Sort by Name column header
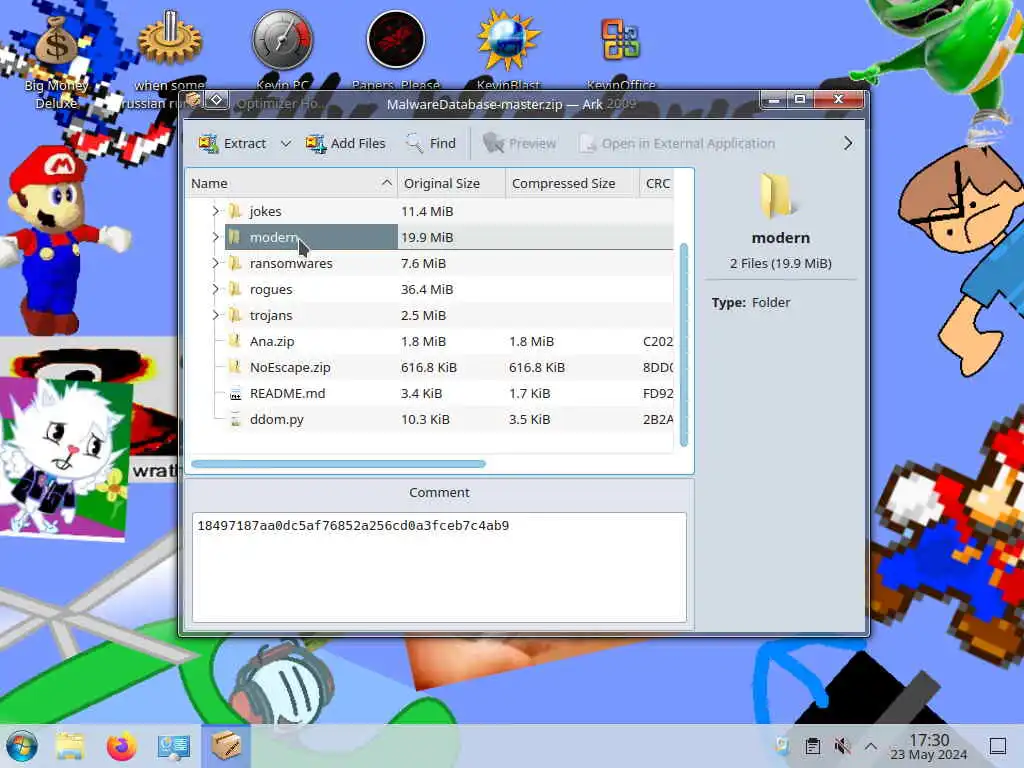This screenshot has width=1024, height=768. point(291,184)
